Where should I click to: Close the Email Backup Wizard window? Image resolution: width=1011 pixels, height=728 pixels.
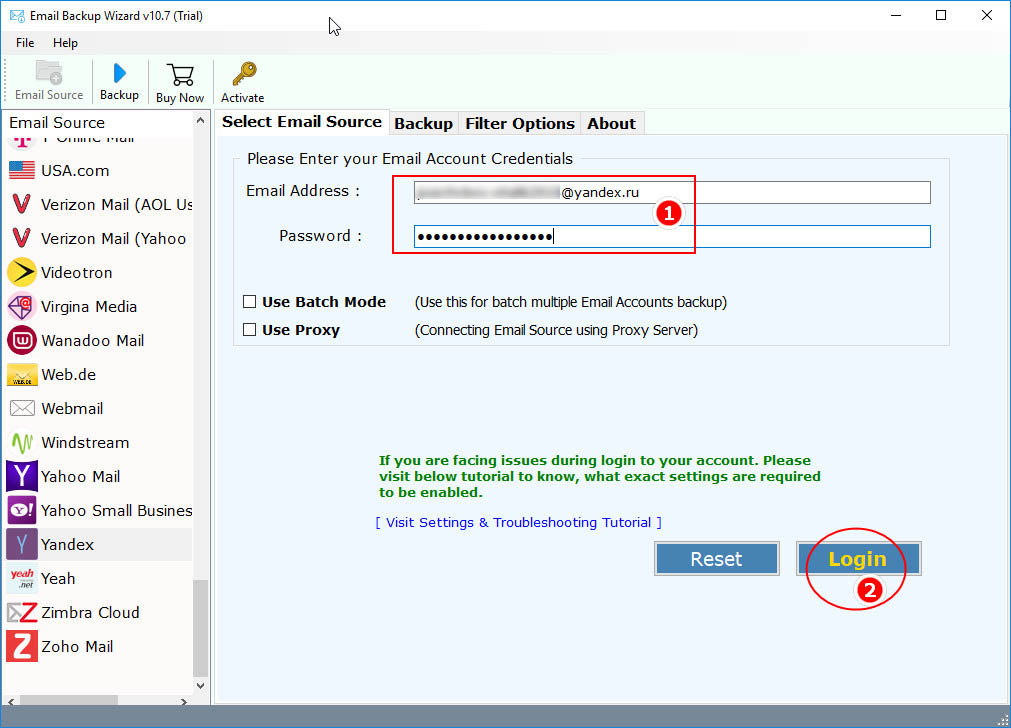(x=986, y=15)
